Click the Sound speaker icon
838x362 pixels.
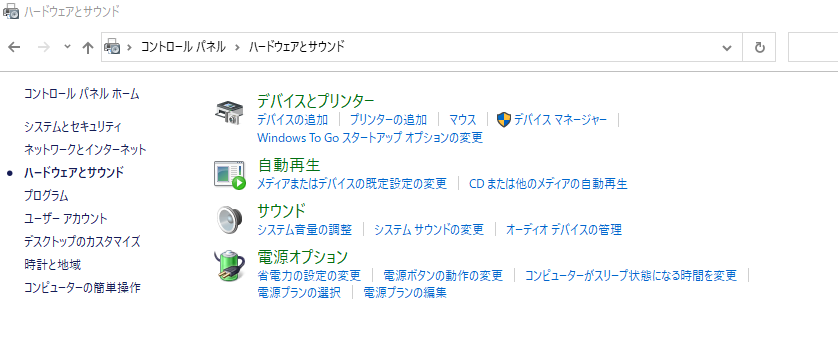230,220
